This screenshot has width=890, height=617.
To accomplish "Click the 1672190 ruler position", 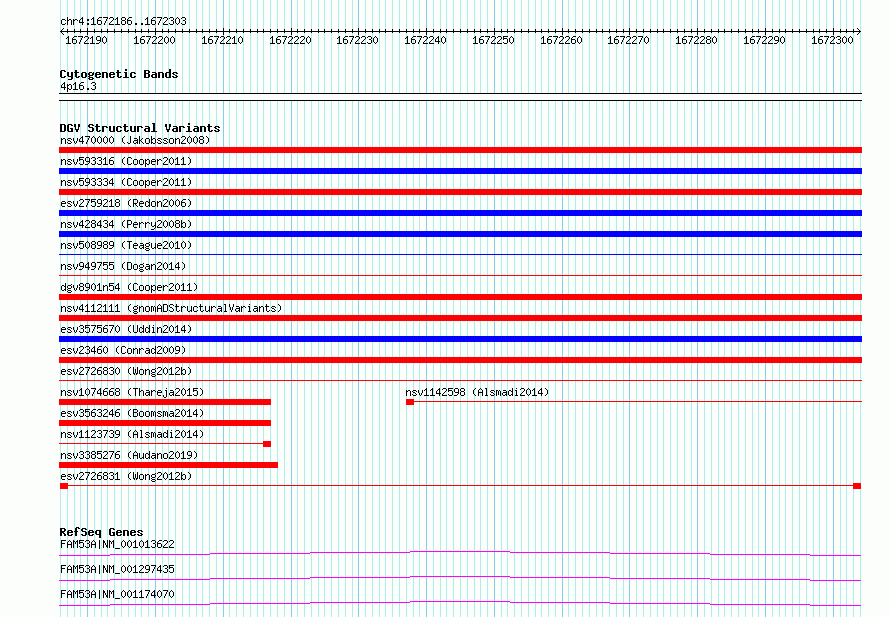I will 86,40.
